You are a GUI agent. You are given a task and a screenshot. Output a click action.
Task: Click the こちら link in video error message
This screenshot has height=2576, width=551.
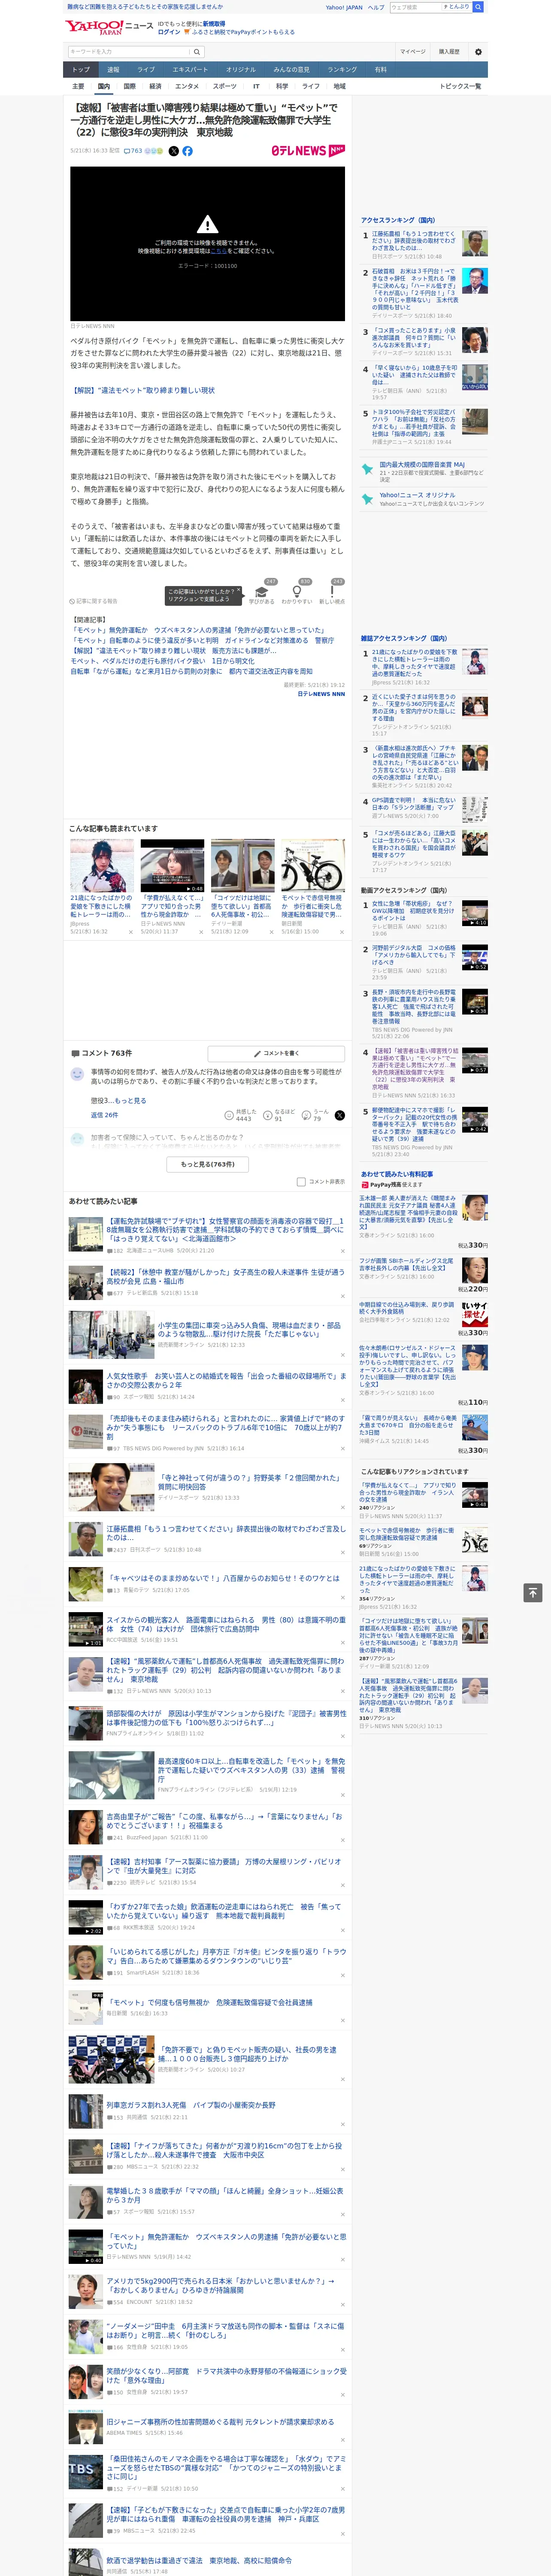218,251
